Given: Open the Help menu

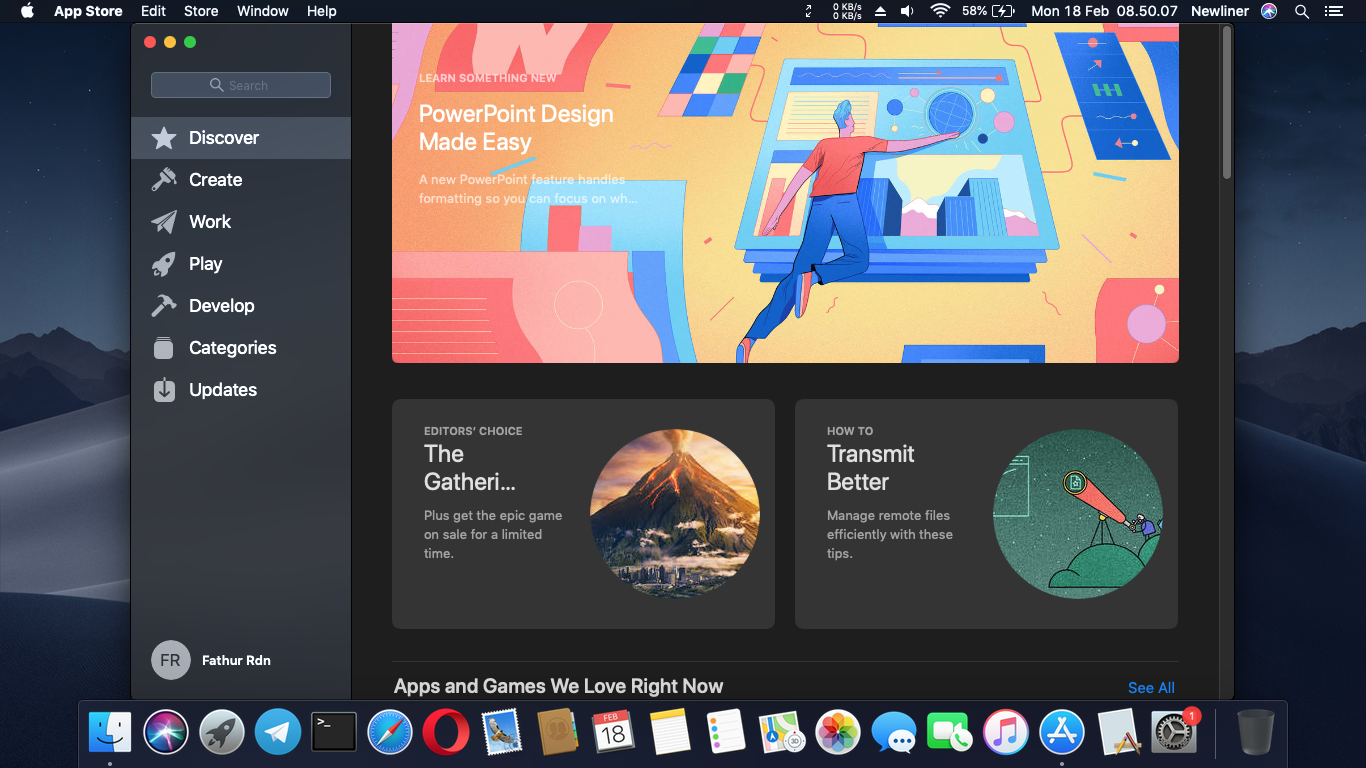Looking at the screenshot, I should 322,11.
